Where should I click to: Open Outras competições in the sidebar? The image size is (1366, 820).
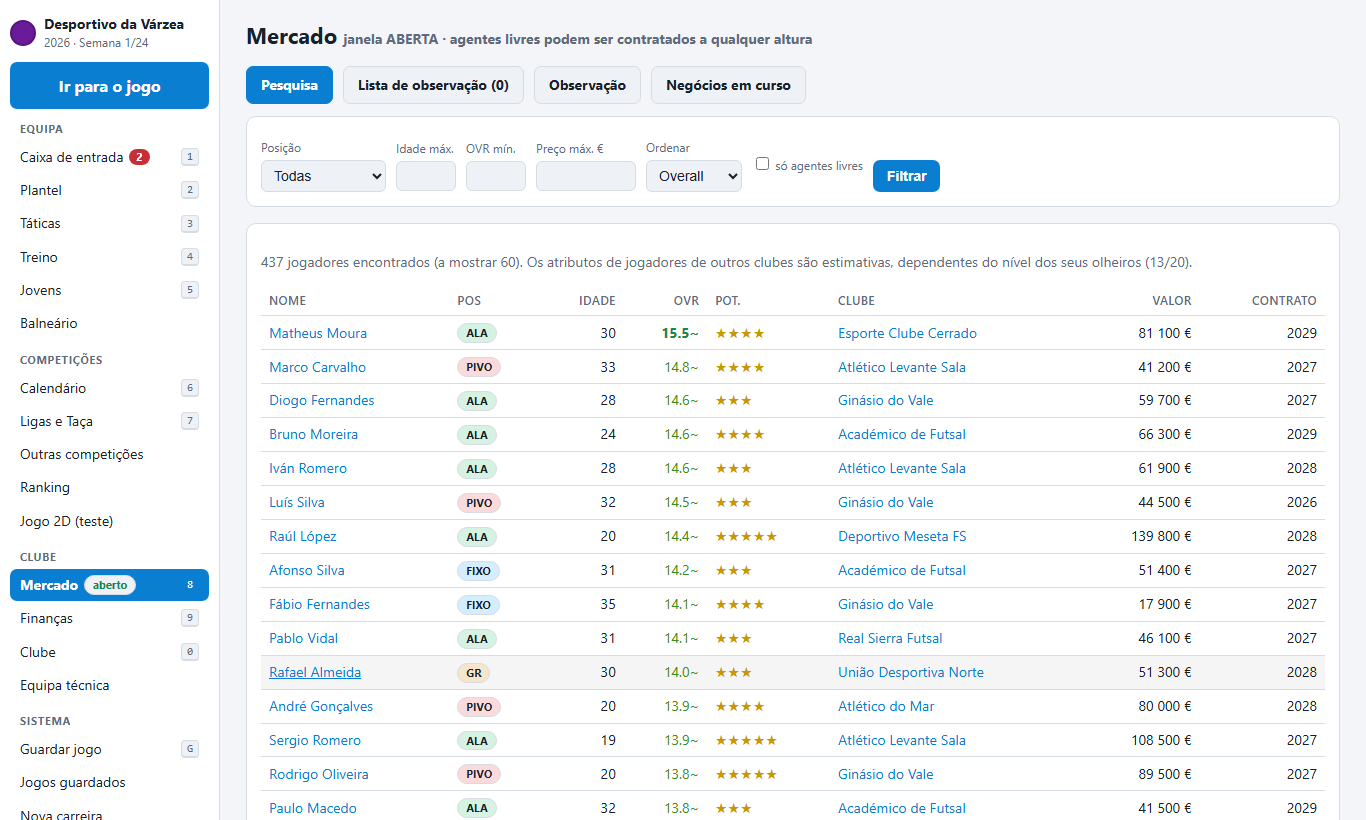click(109, 454)
